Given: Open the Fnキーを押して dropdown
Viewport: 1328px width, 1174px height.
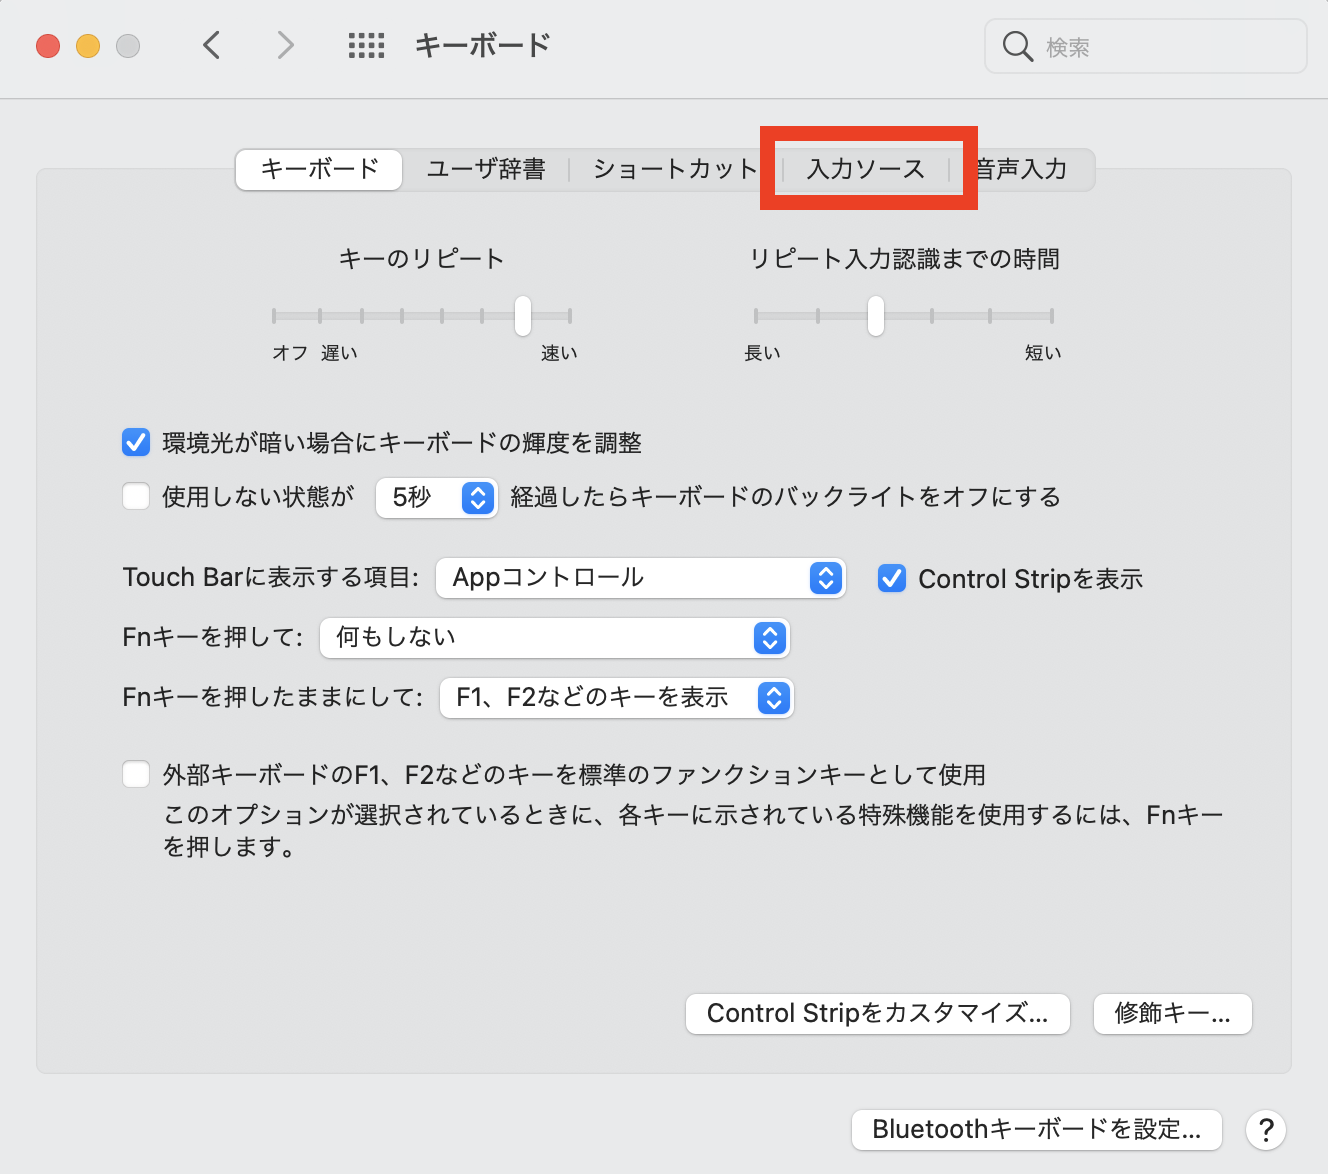Looking at the screenshot, I should [x=554, y=637].
